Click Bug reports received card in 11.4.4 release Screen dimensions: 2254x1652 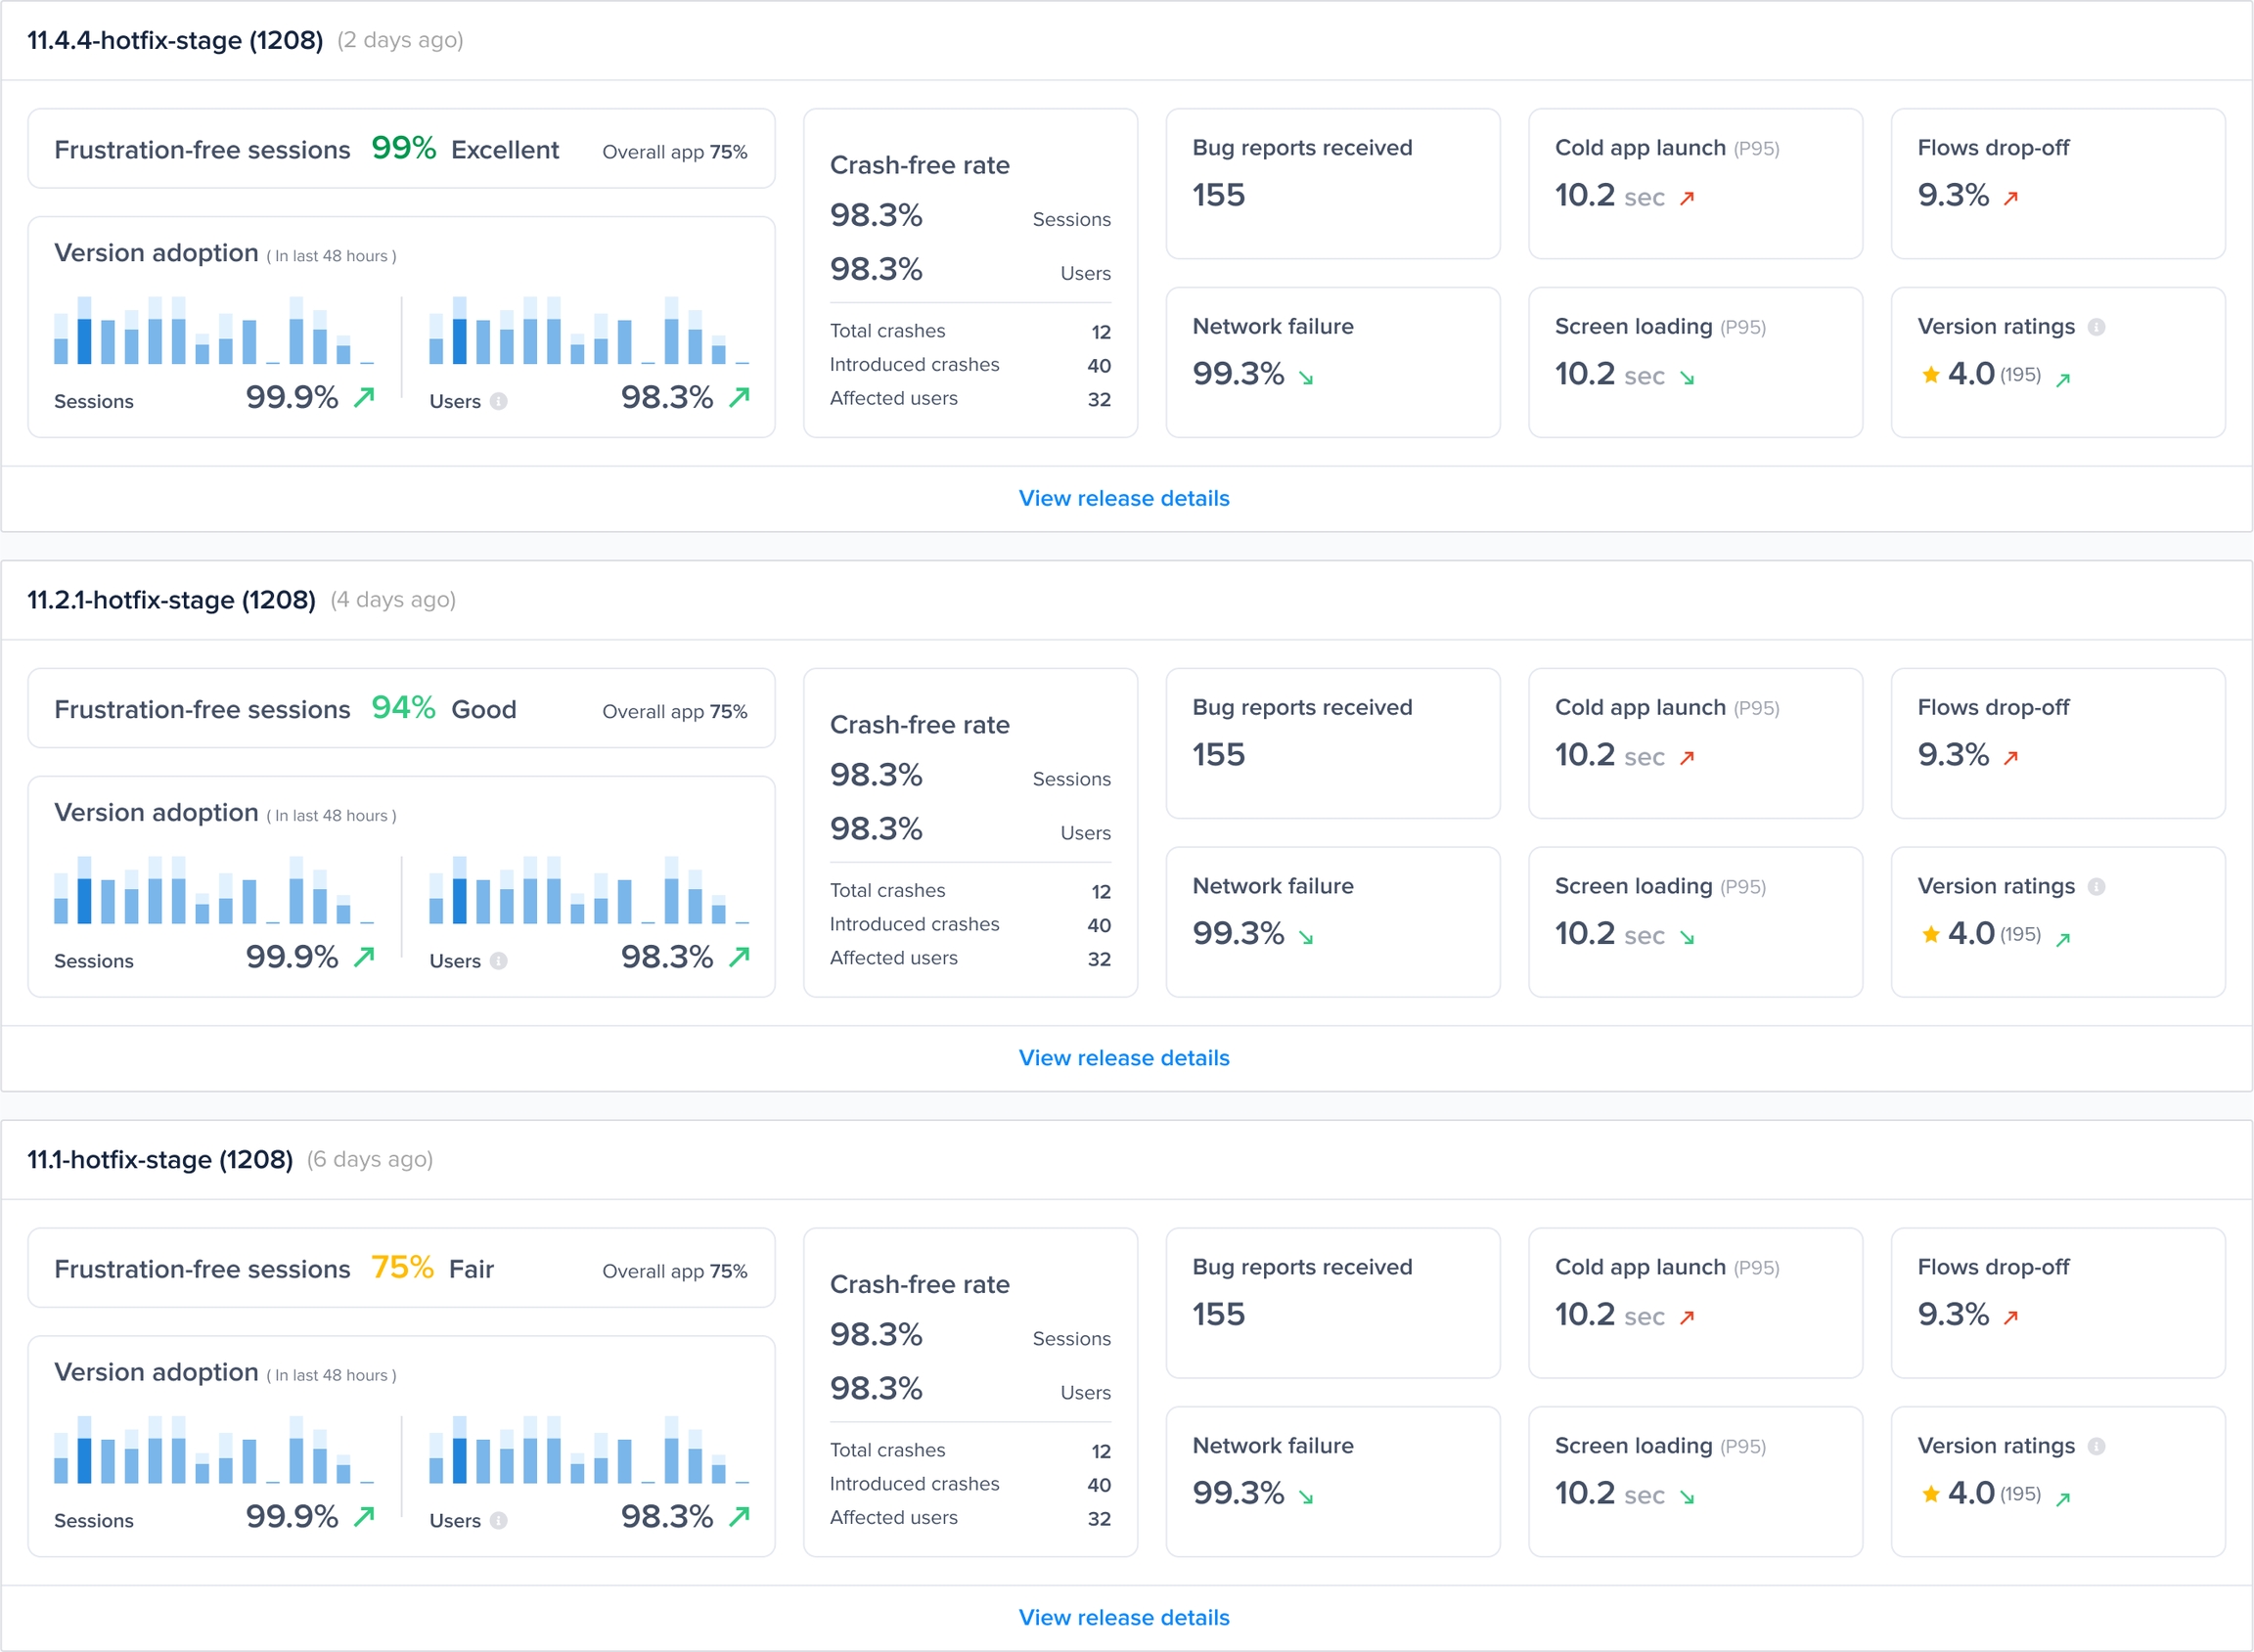tap(1332, 183)
